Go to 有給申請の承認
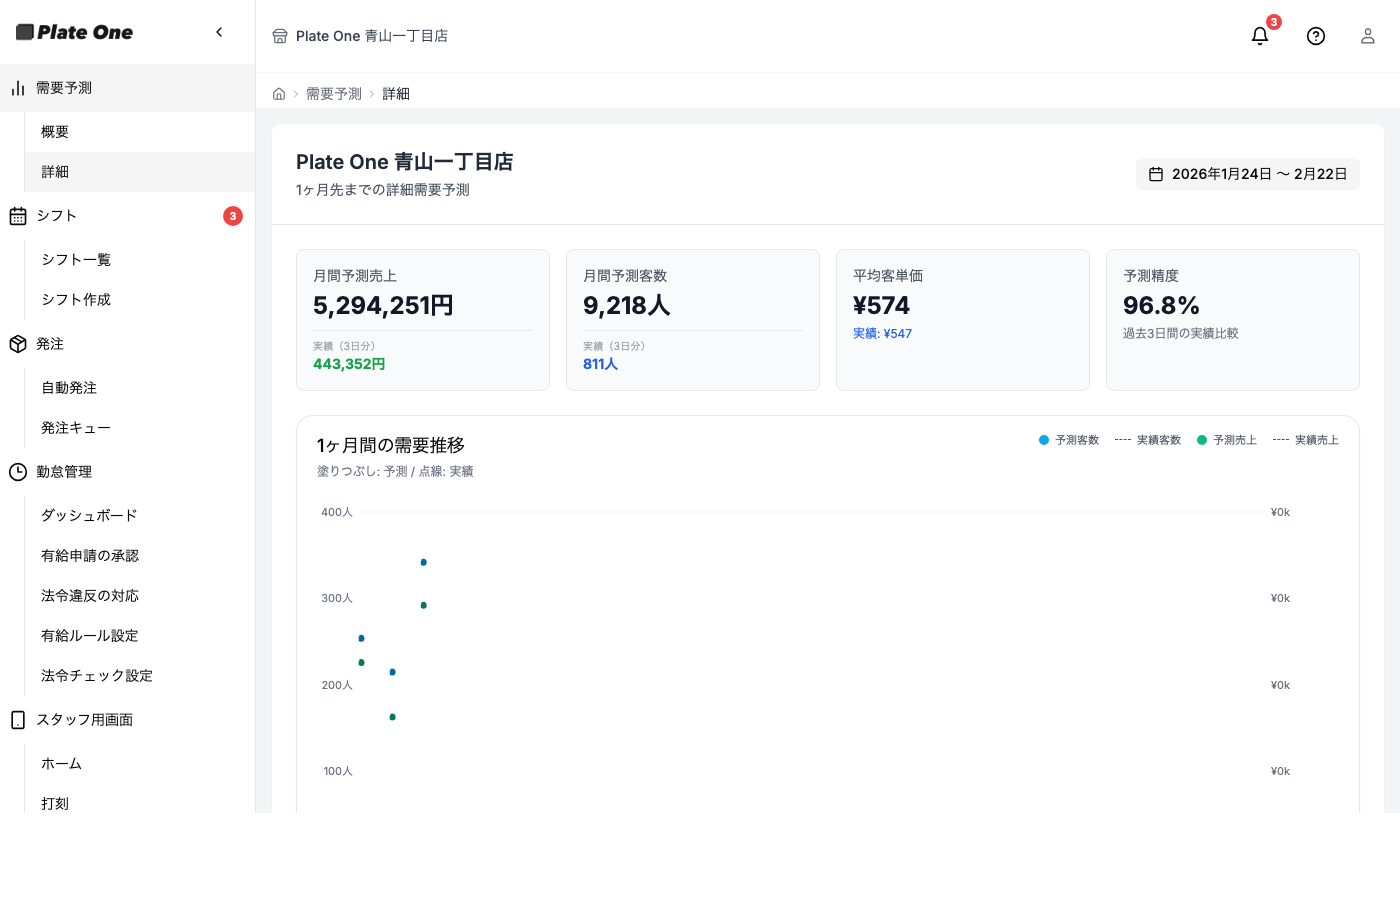This screenshot has width=1400, height=900. click(x=140, y=556)
